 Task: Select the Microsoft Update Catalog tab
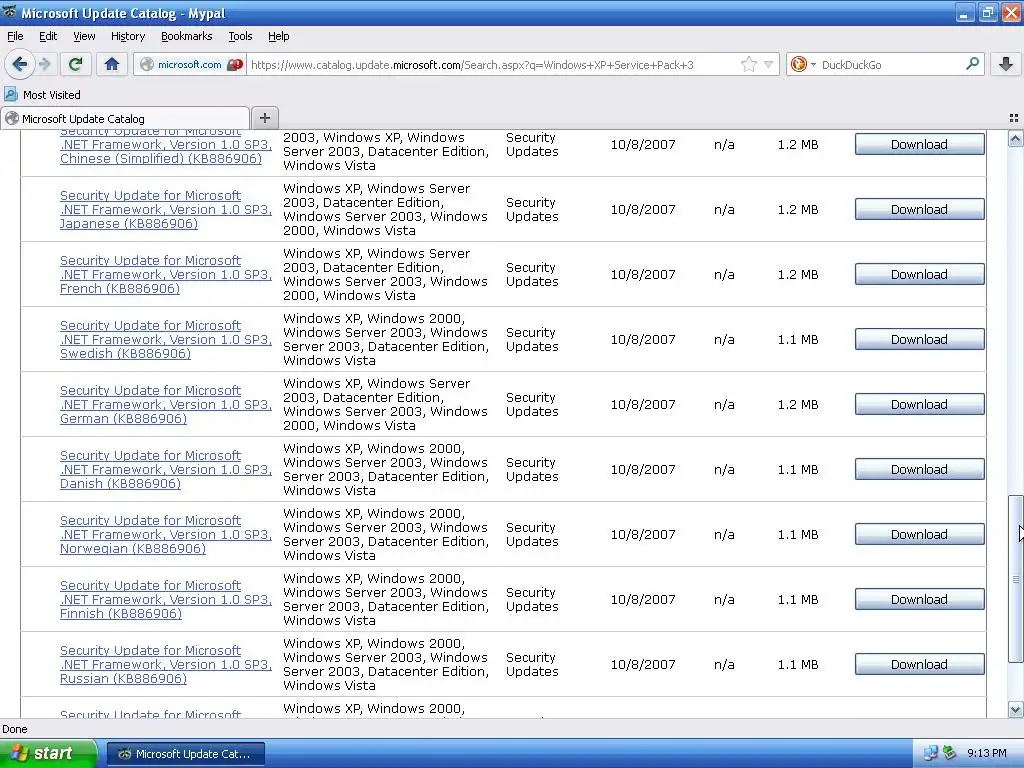pyautogui.click(x=125, y=118)
